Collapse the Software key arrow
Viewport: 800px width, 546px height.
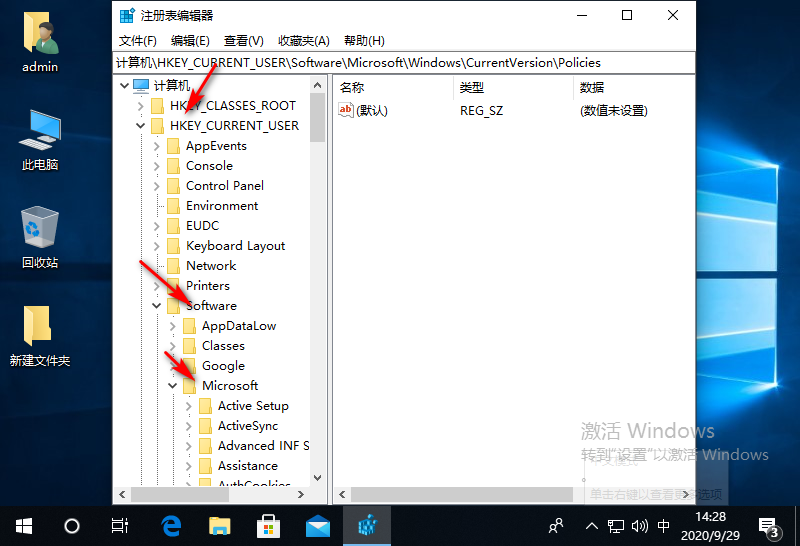[x=156, y=306]
